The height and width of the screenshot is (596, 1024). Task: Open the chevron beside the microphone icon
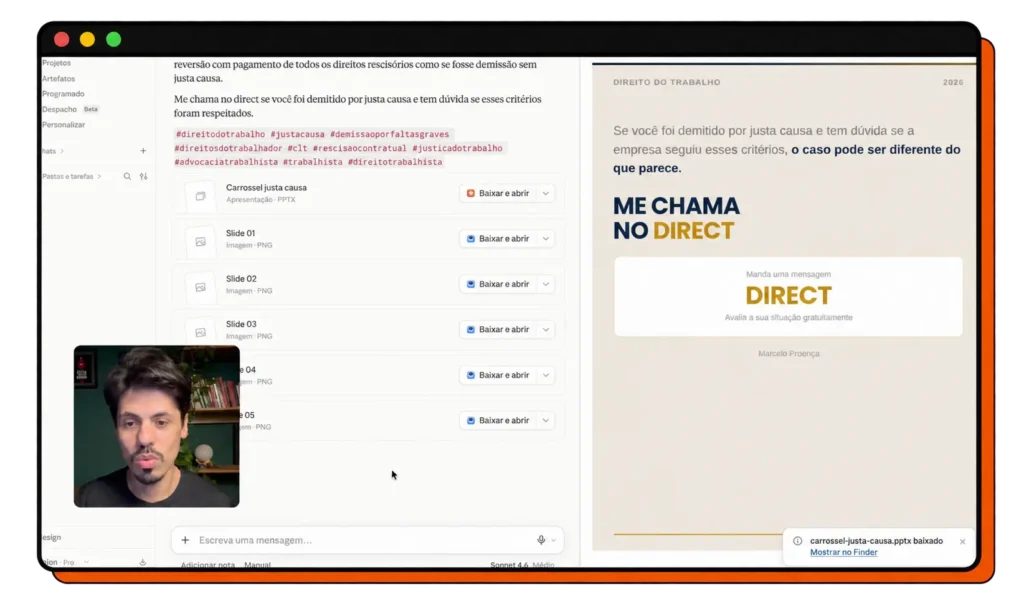(554, 541)
